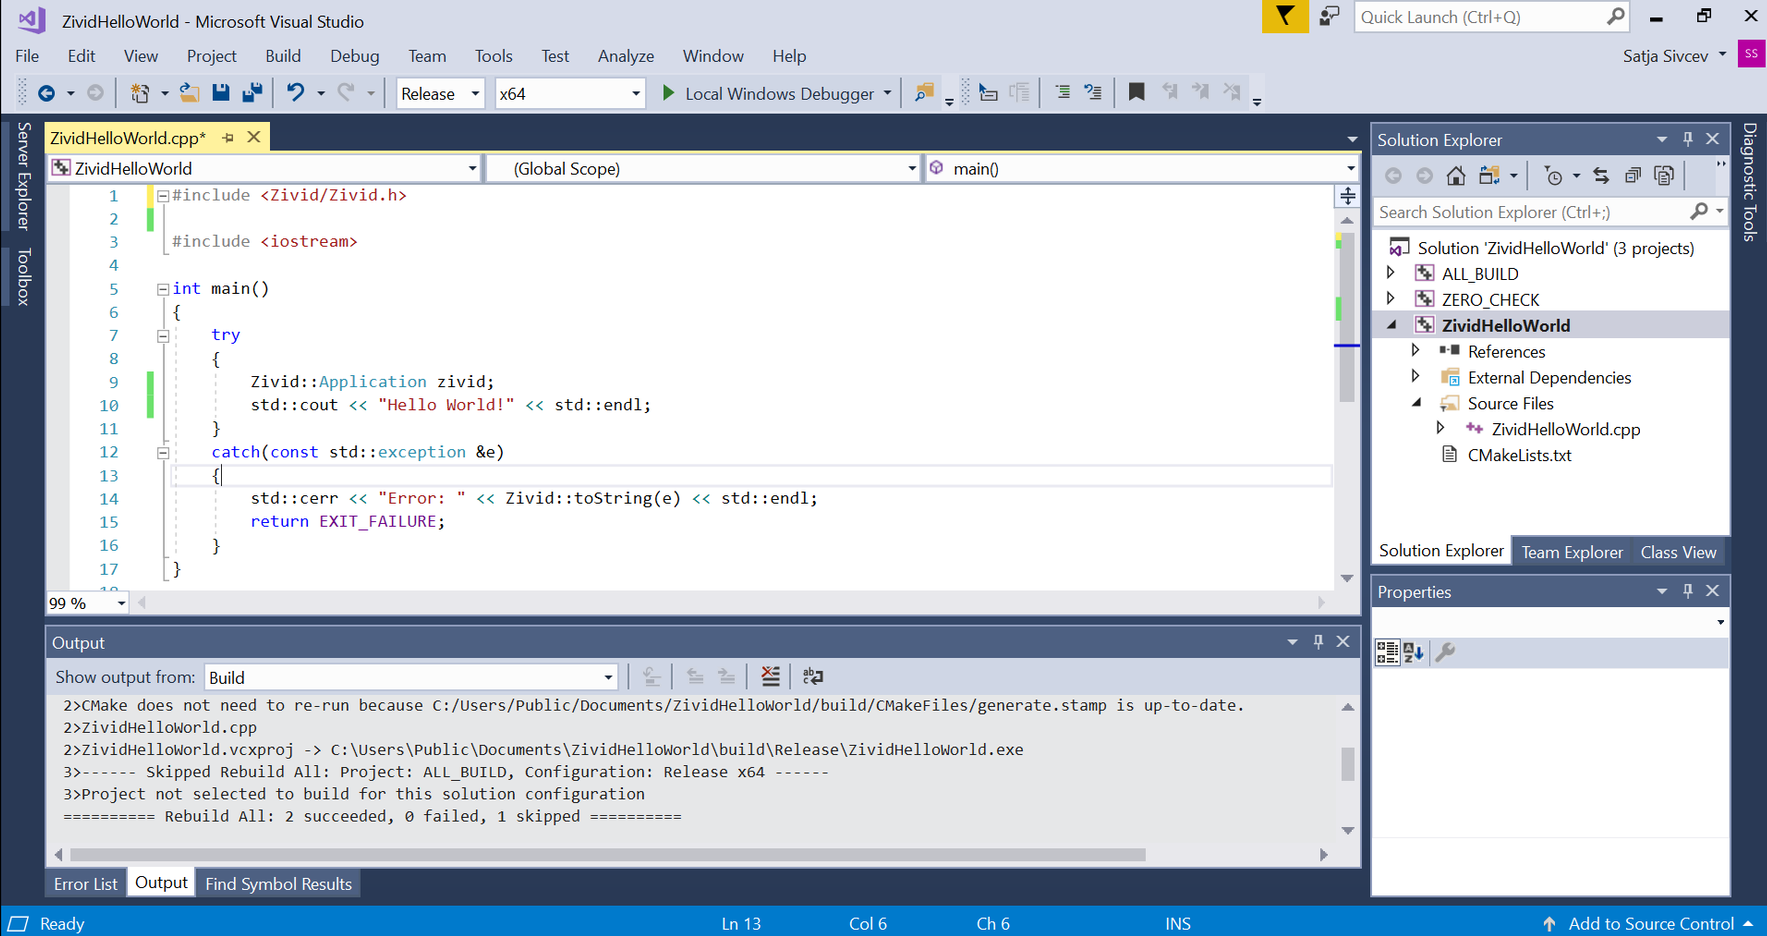This screenshot has width=1767, height=936.
Task: Open the notifications flag icon in the title bar
Action: (1285, 17)
